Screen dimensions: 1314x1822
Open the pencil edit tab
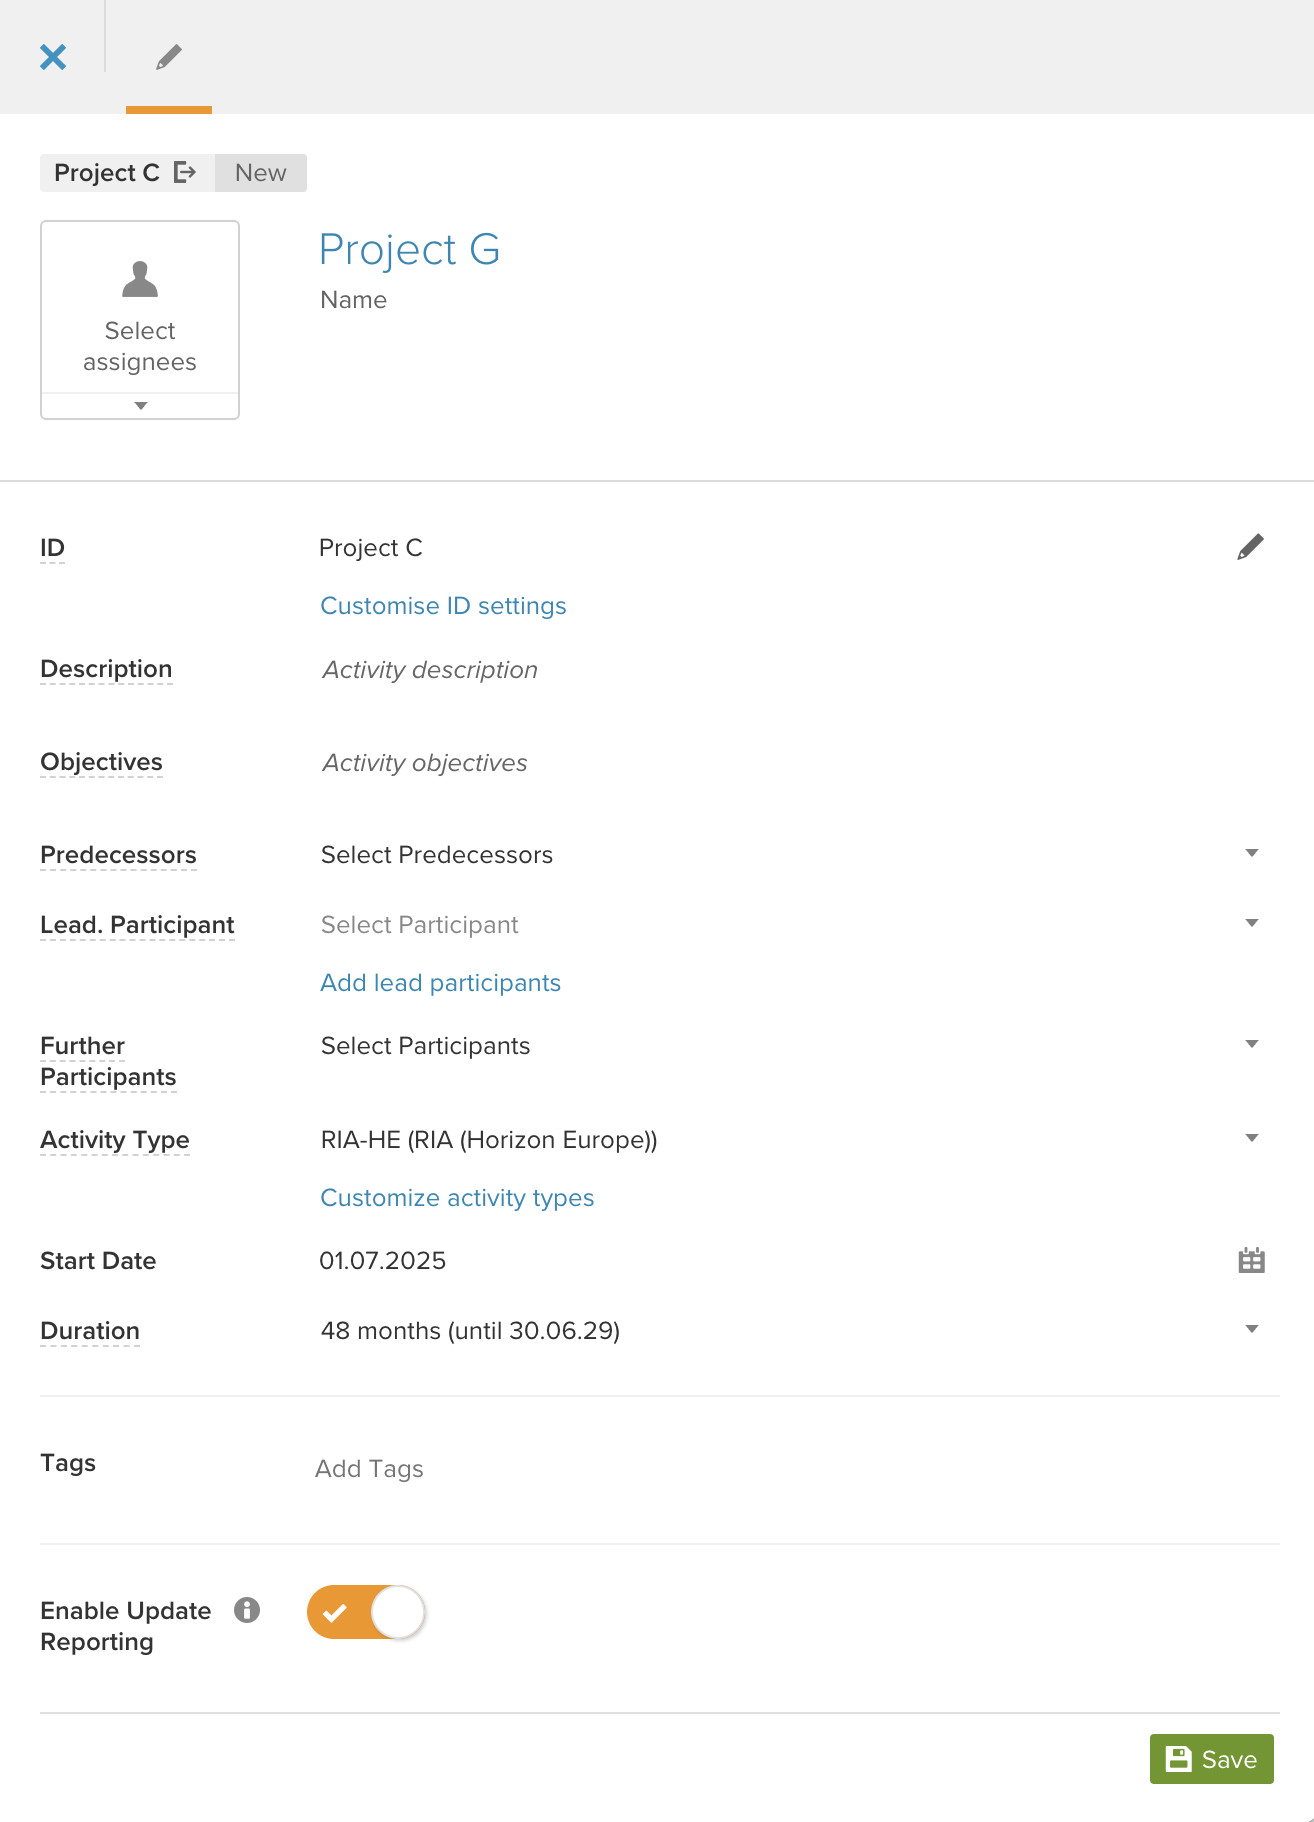coord(169,57)
